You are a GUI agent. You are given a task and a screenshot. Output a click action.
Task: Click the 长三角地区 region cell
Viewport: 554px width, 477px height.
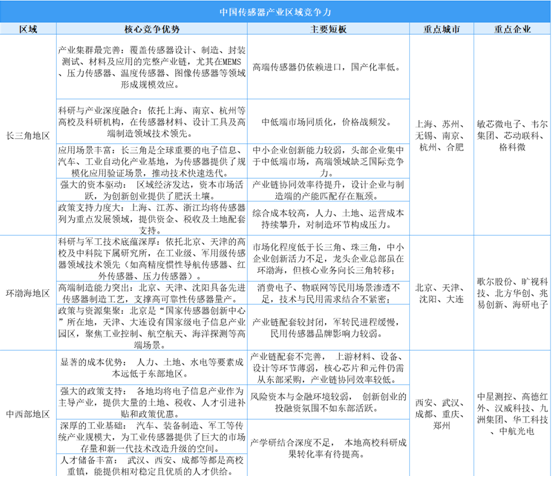(28, 135)
